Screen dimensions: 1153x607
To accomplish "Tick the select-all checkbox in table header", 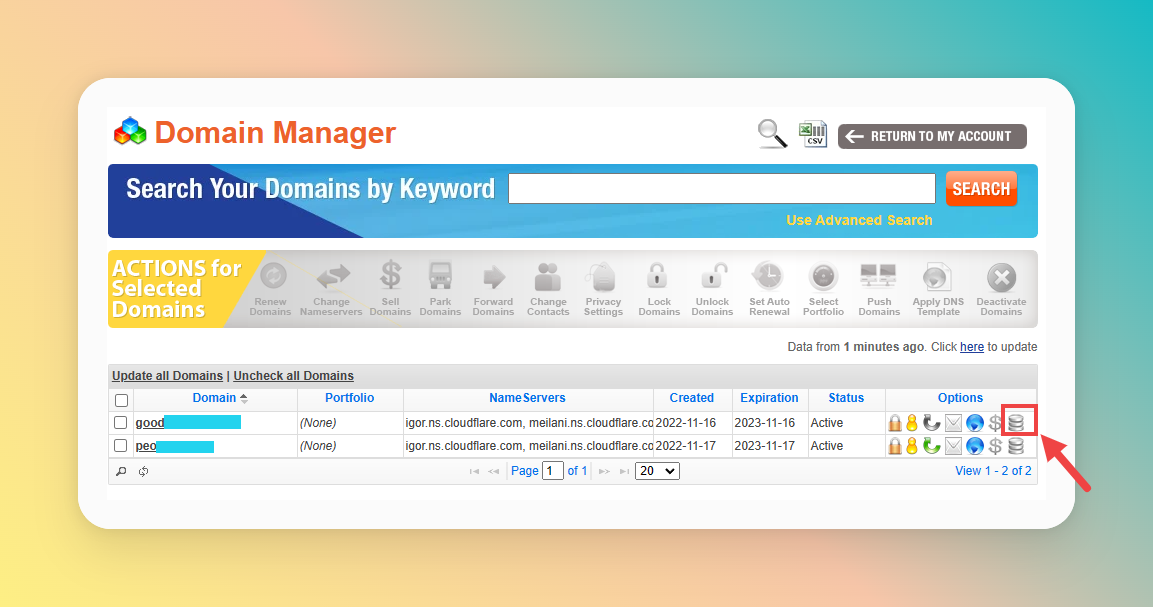I will [x=121, y=399].
